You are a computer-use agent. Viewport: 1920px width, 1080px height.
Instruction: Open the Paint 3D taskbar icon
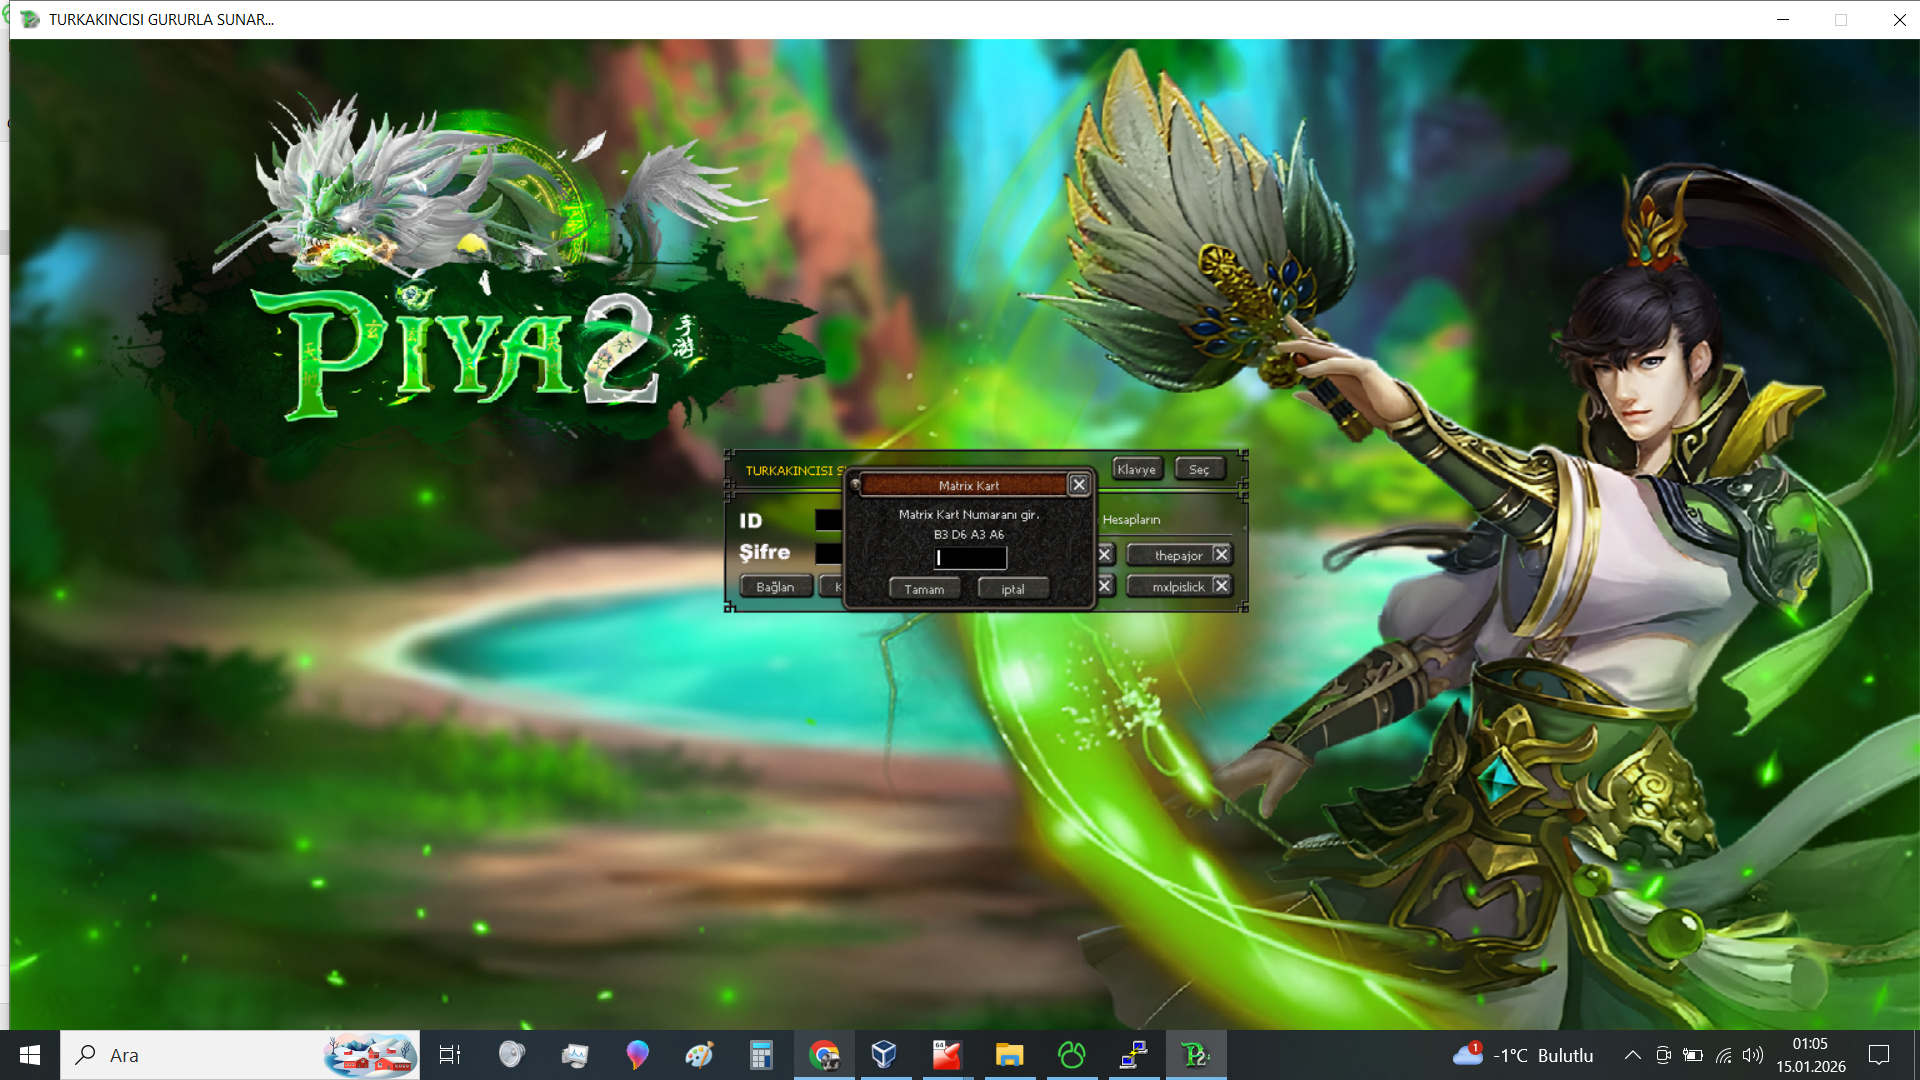637,1055
